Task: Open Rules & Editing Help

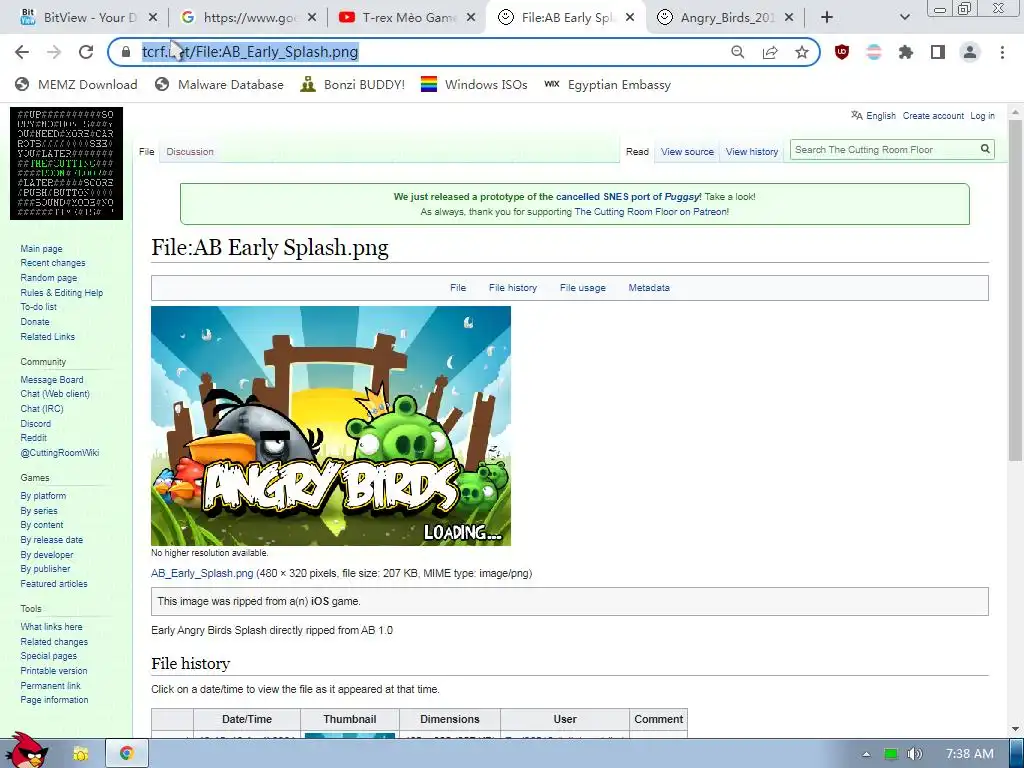Action: [x=61, y=293]
